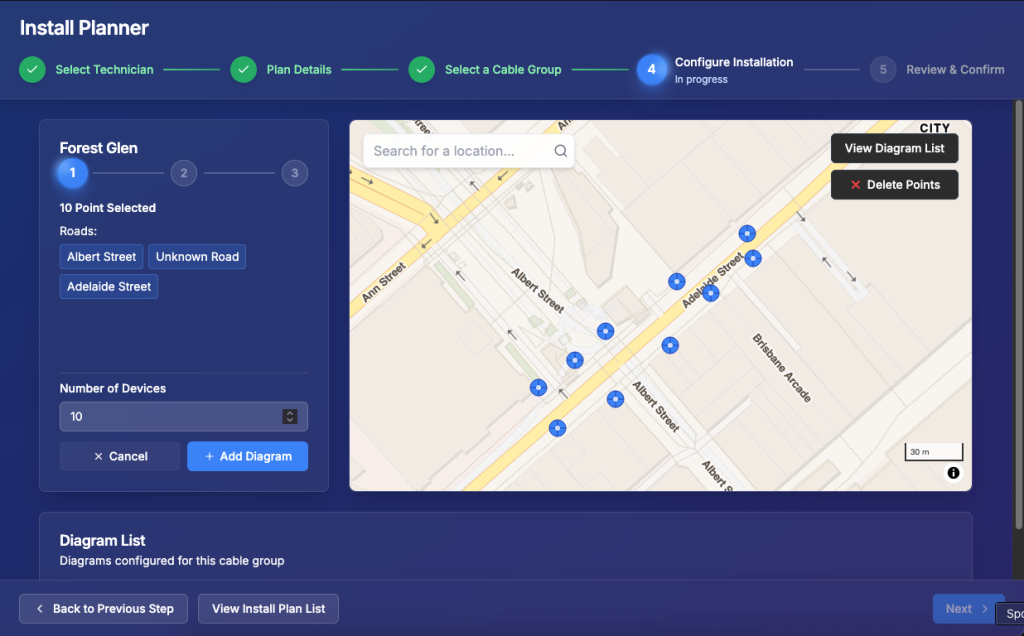
Task: Open View Diagram List on the map
Action: pos(894,148)
